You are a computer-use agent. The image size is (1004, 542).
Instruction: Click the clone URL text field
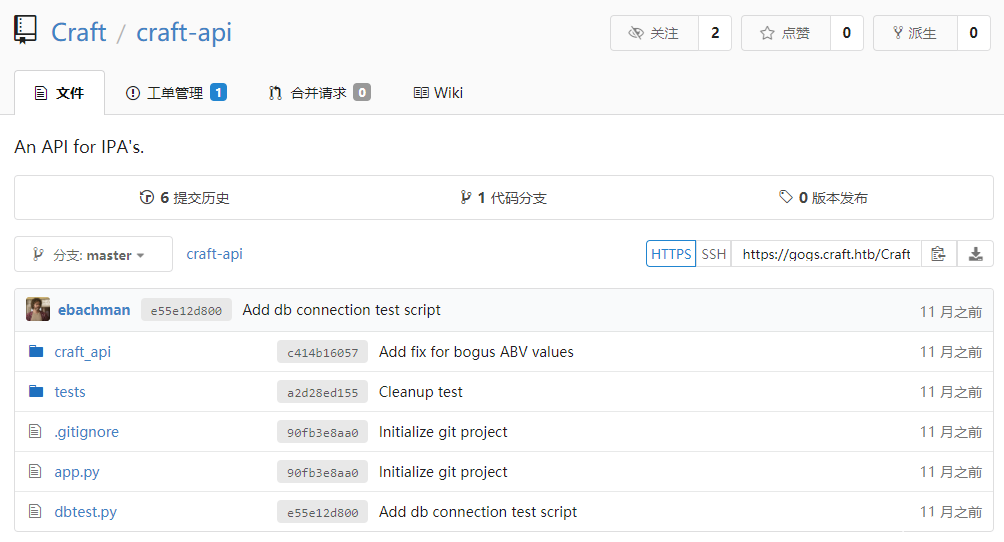pyautogui.click(x=826, y=254)
